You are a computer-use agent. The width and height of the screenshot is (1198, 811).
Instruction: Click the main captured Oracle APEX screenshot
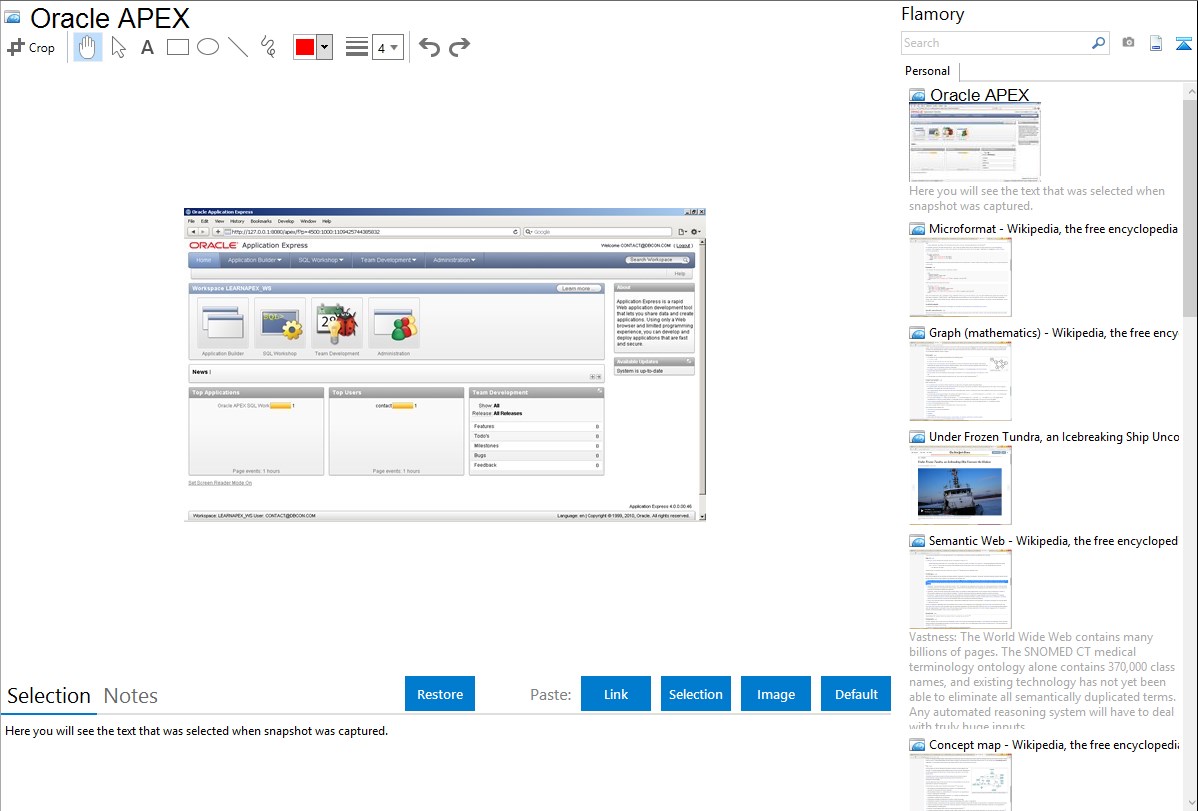coord(445,365)
